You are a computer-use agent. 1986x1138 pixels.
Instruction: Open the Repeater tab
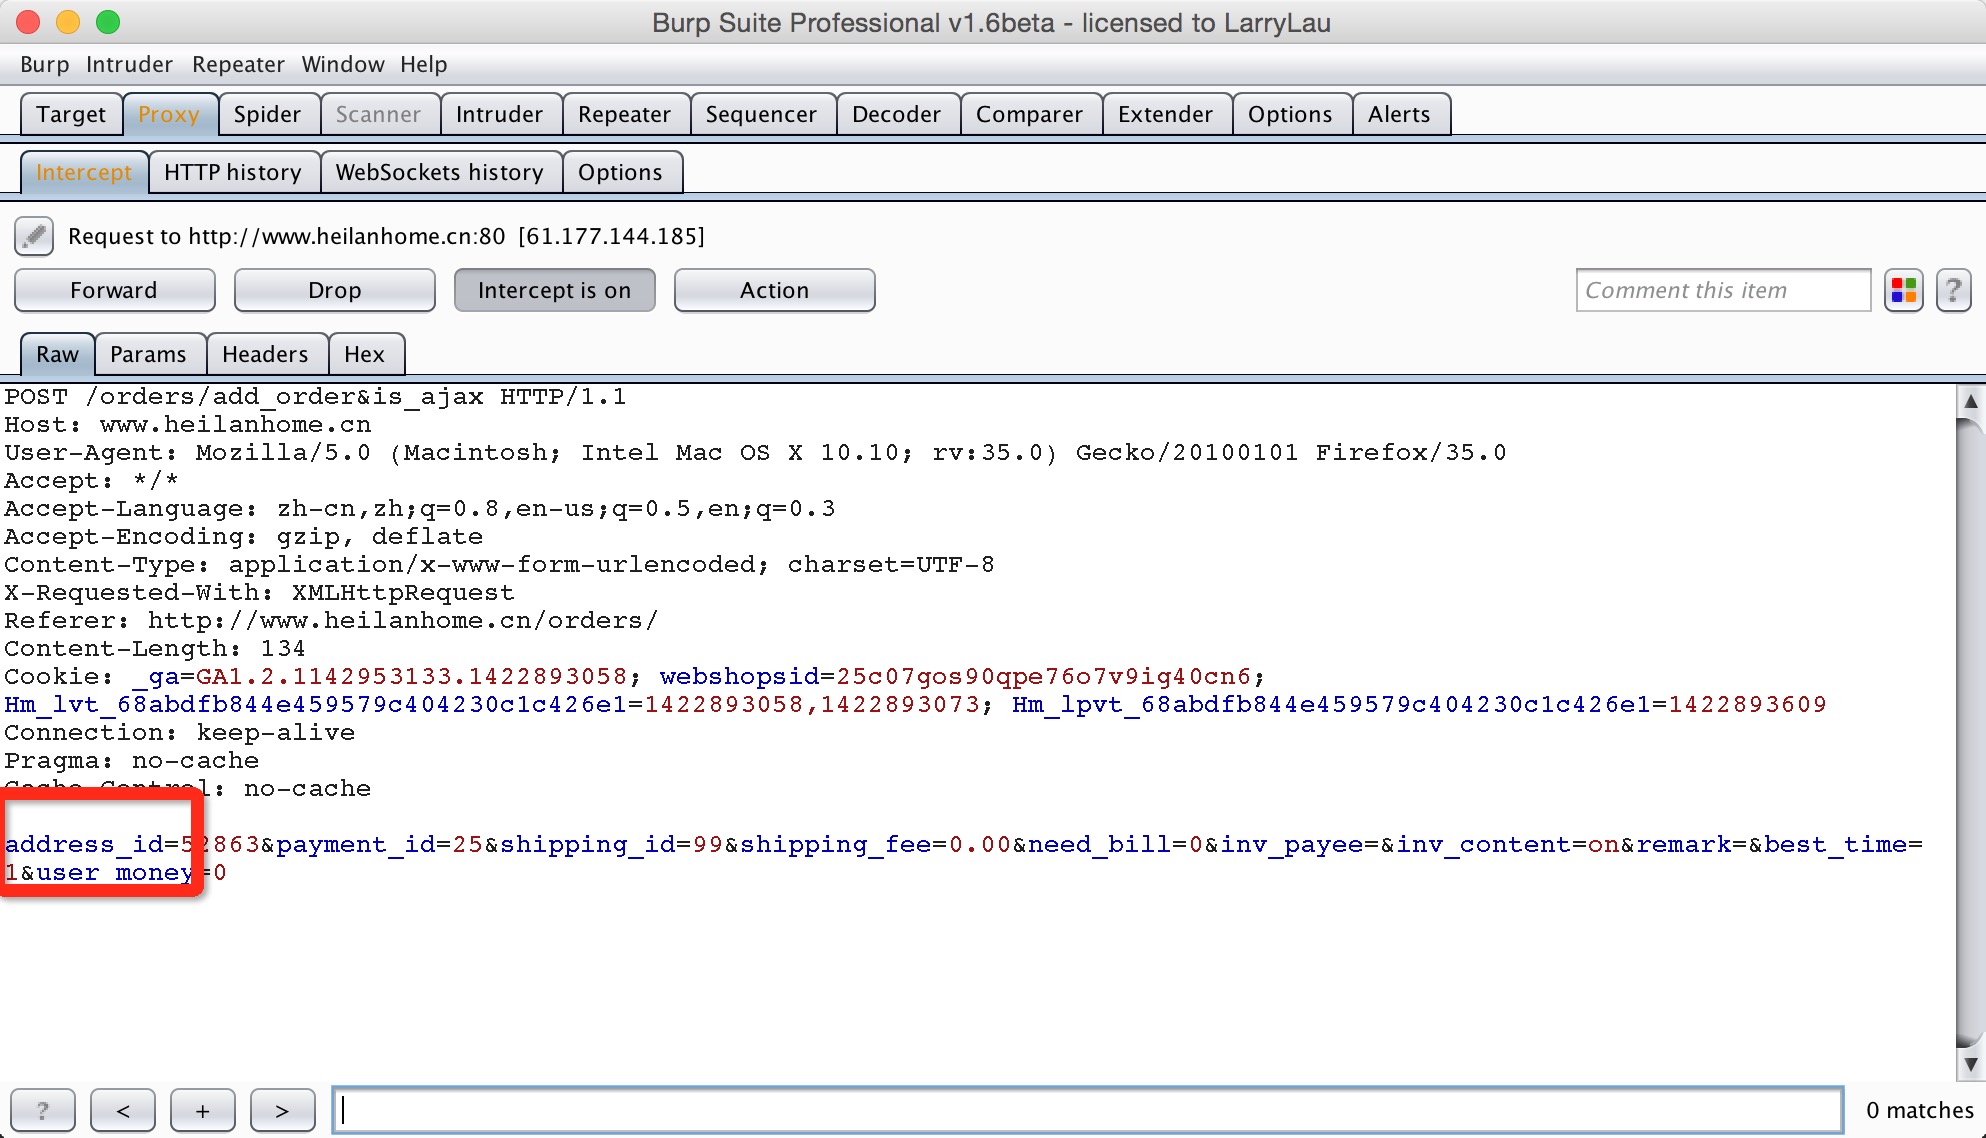(624, 114)
